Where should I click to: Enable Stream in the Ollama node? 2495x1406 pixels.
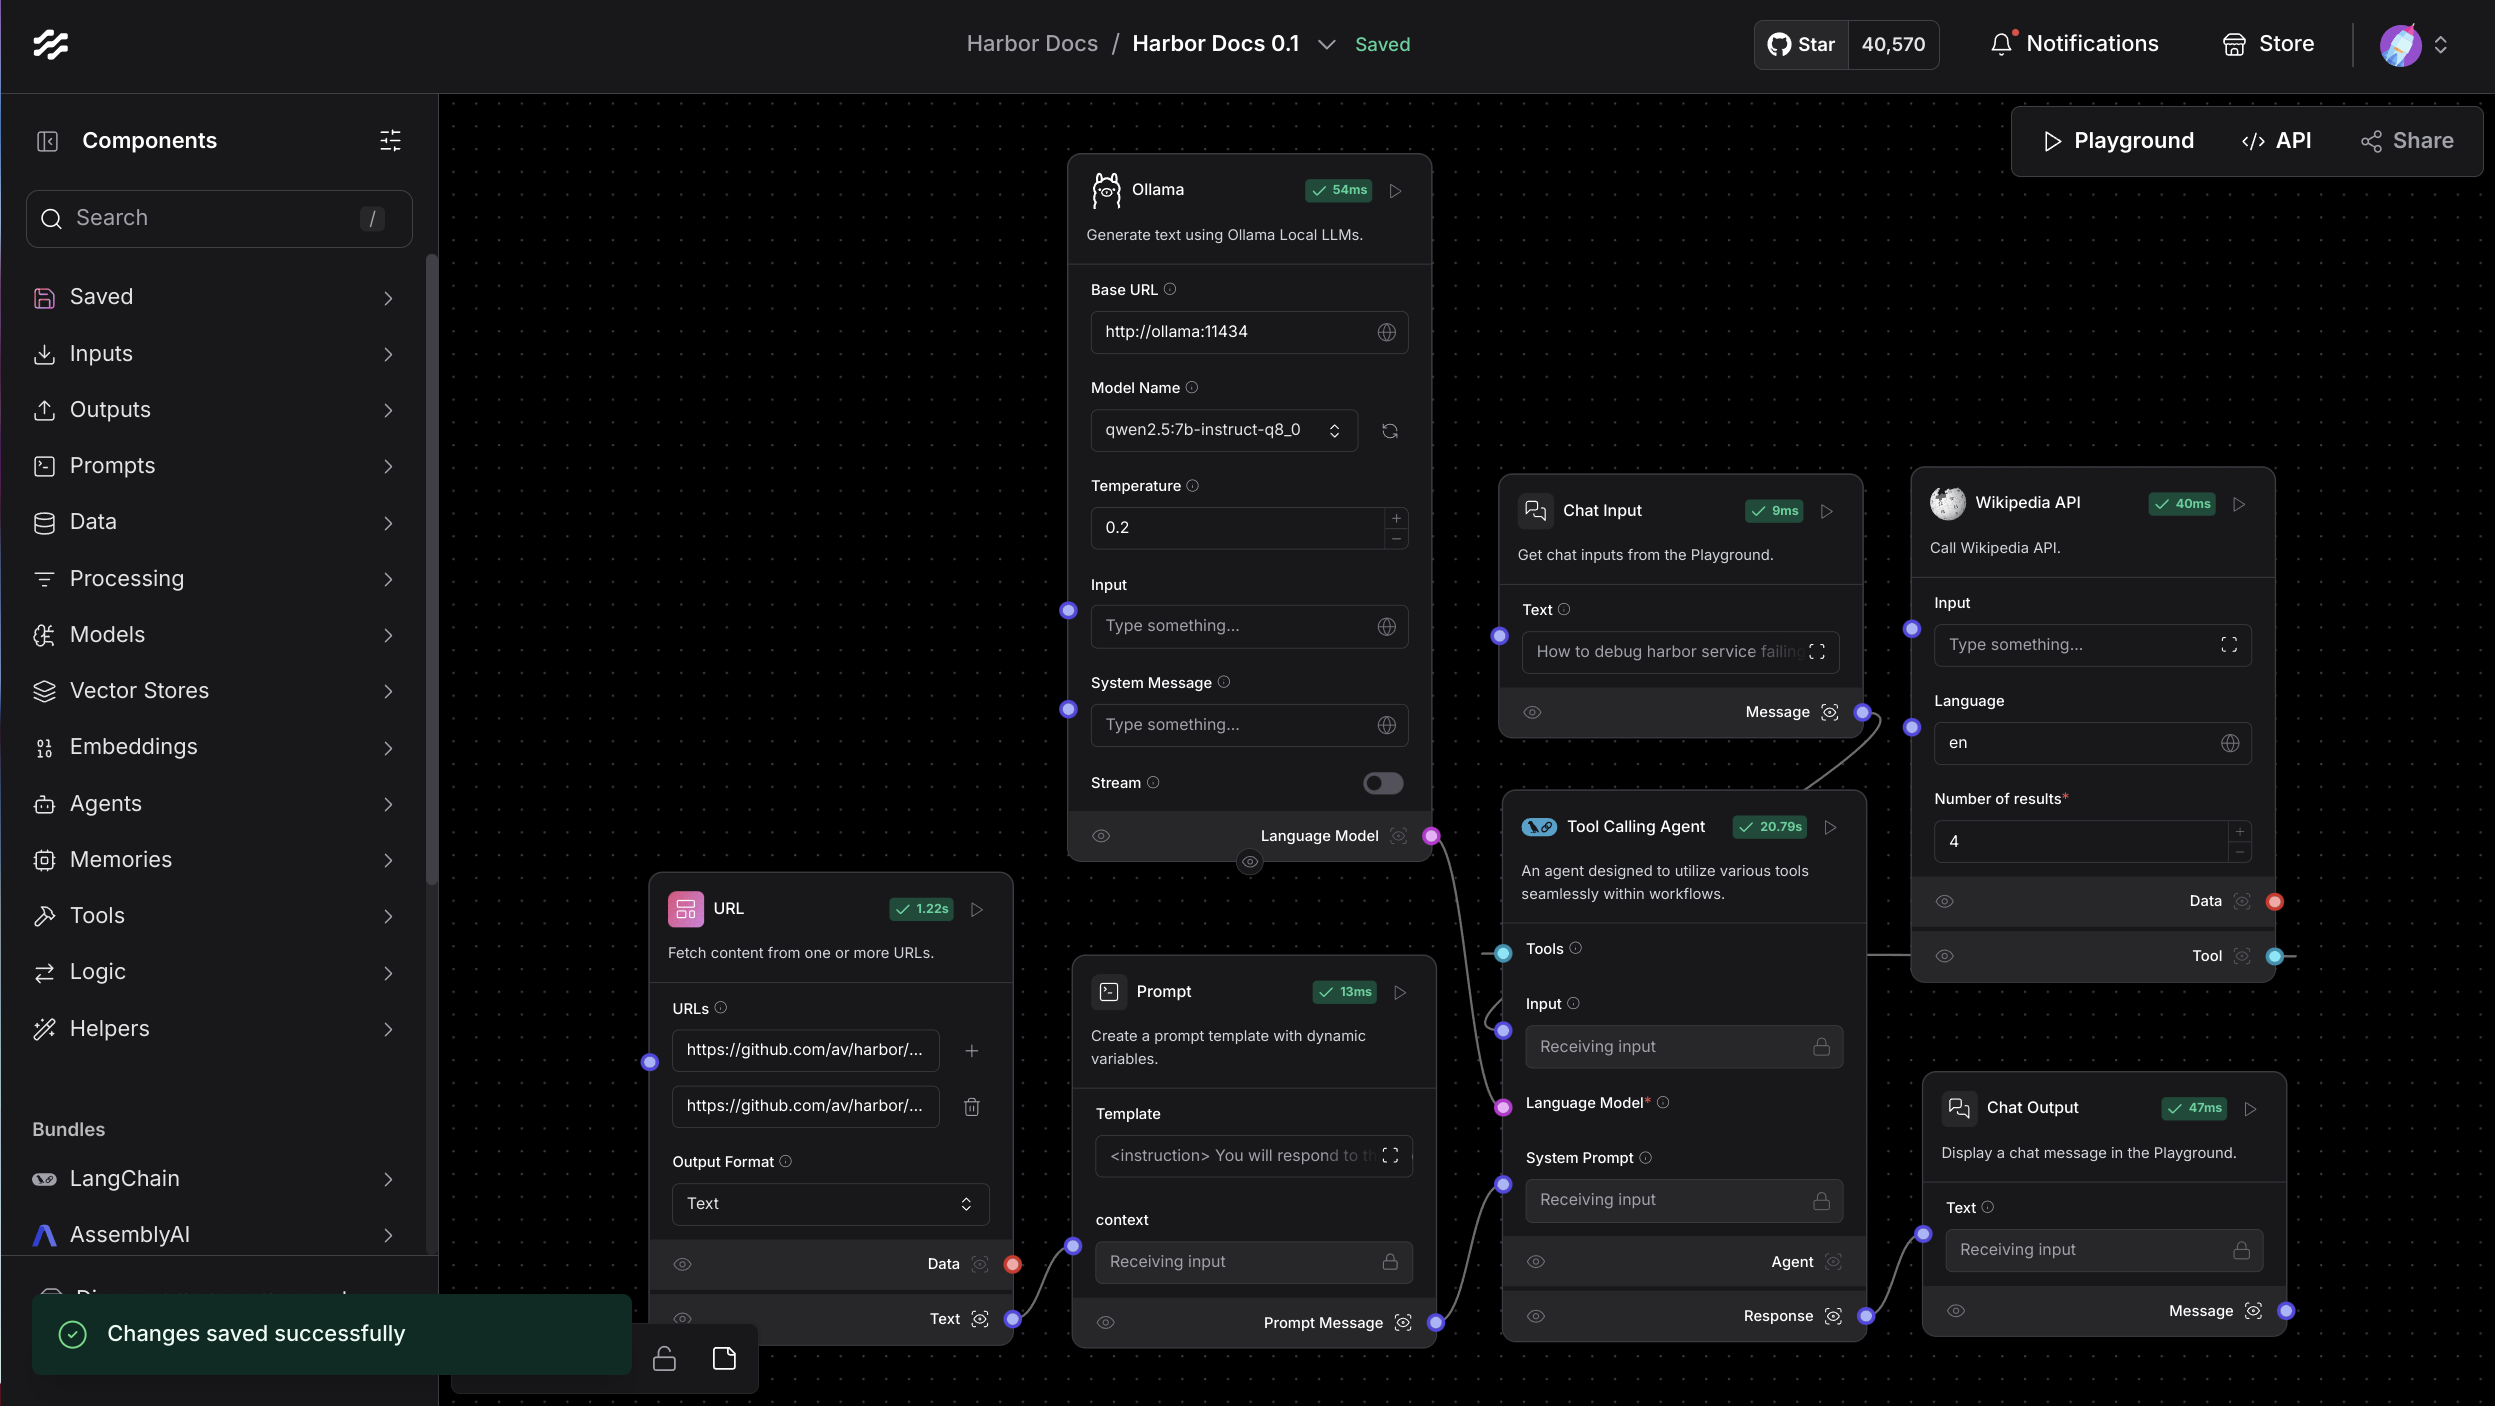pos(1381,783)
